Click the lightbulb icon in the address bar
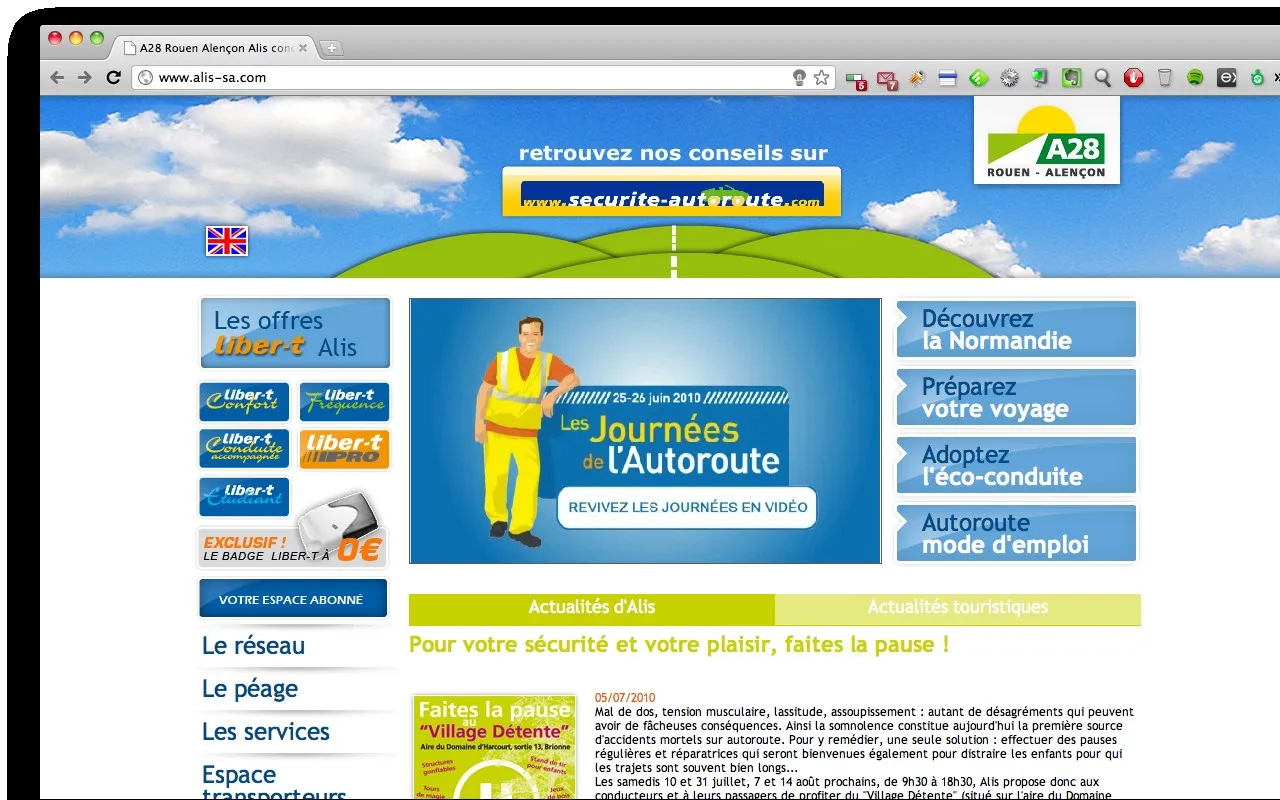1280x800 pixels. [x=799, y=77]
